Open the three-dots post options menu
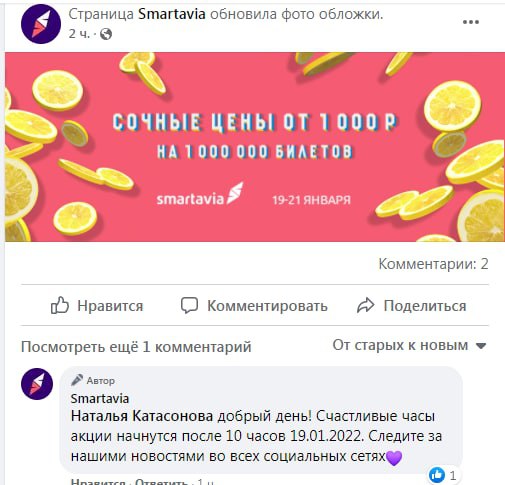 click(471, 22)
